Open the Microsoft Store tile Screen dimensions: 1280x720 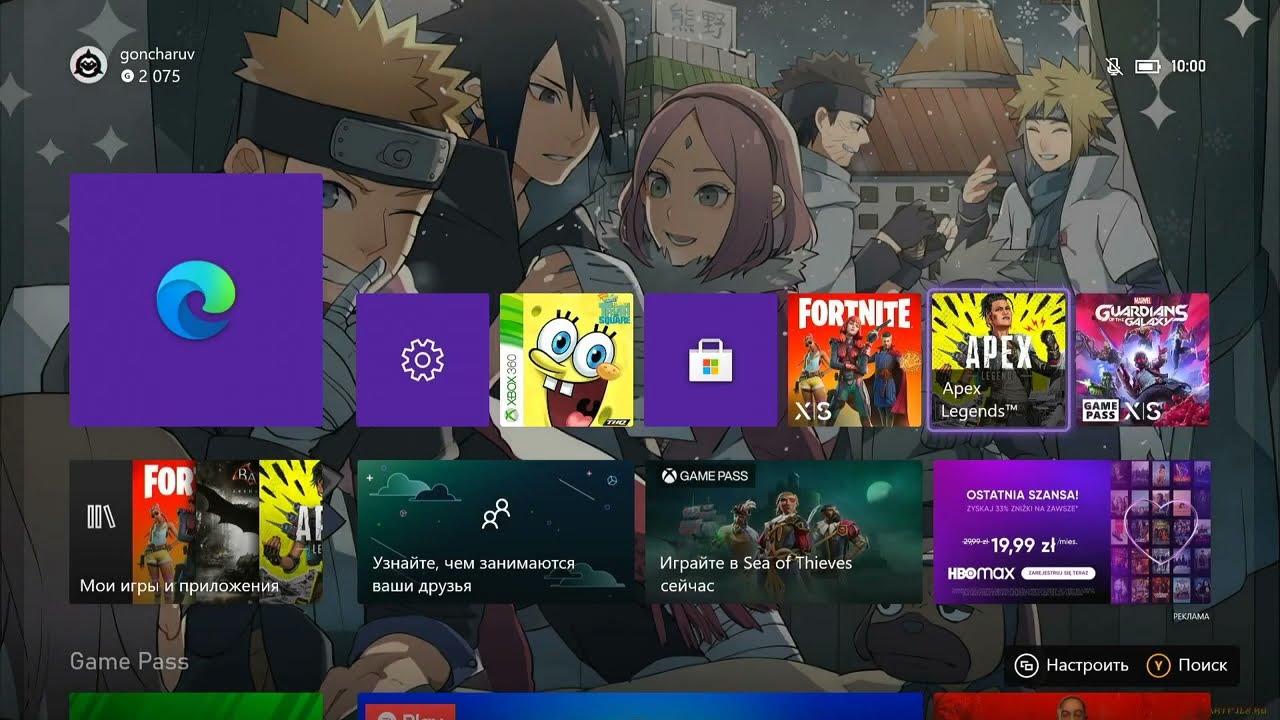(711, 360)
